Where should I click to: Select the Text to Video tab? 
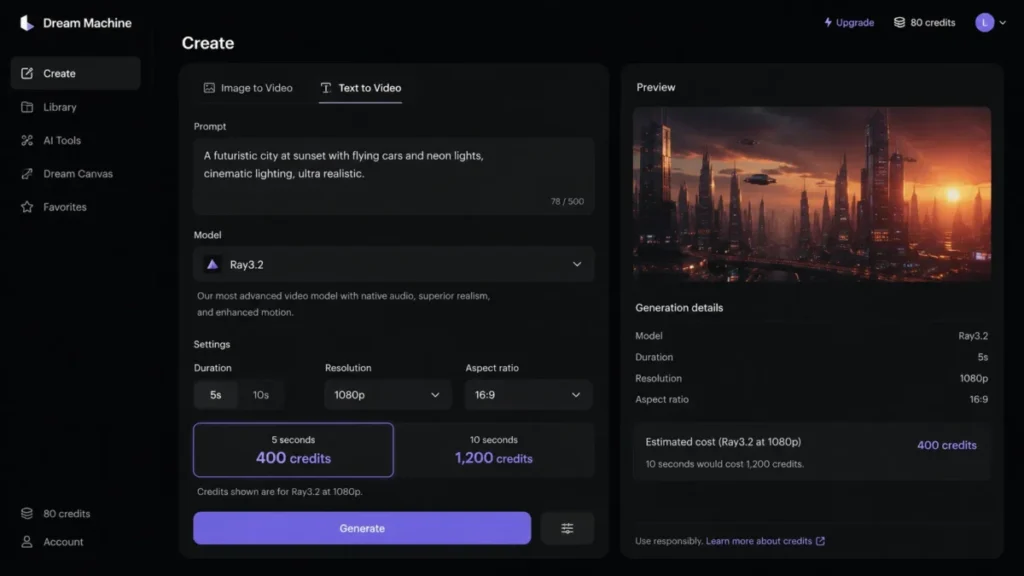[x=360, y=88]
